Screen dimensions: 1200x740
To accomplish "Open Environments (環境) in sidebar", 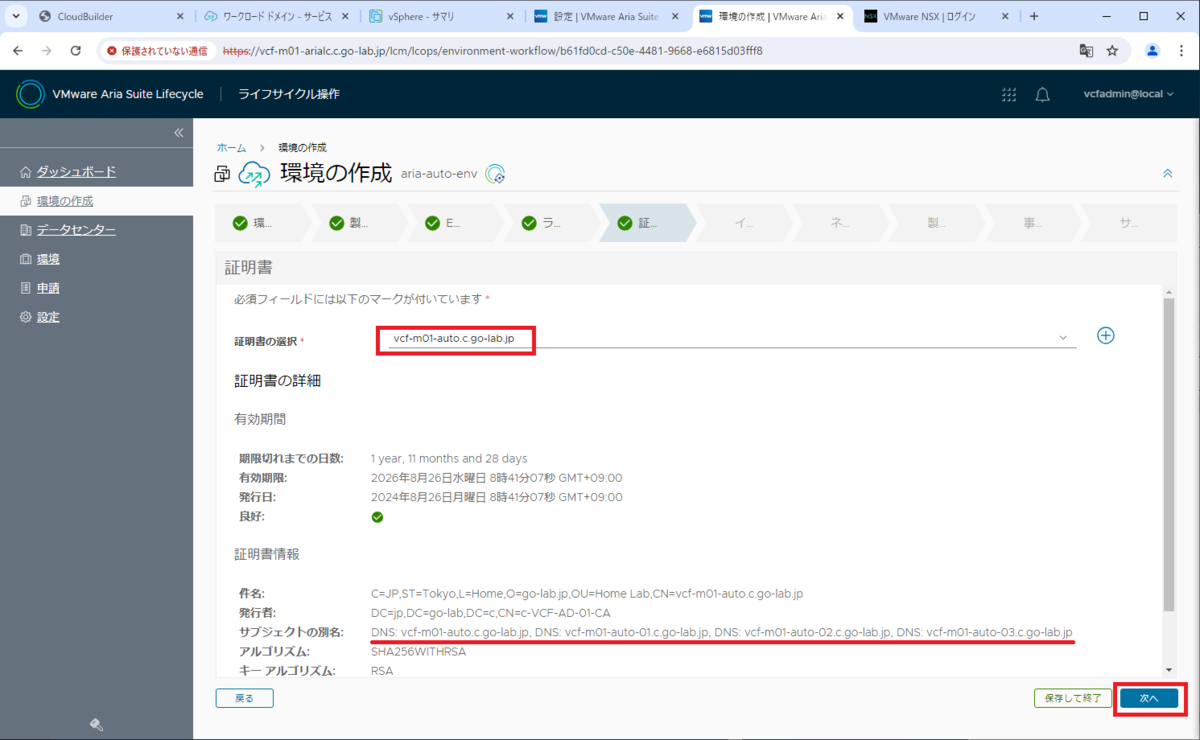I will pyautogui.click(x=48, y=259).
